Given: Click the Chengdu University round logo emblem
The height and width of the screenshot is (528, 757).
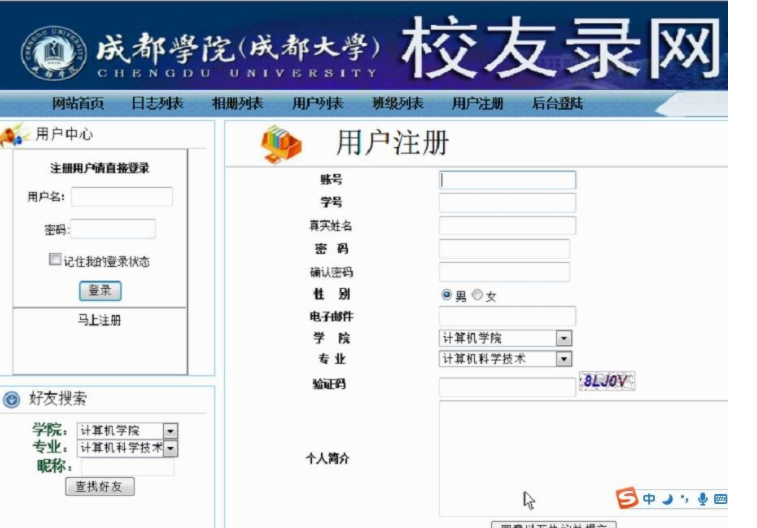Looking at the screenshot, I should pos(54,53).
